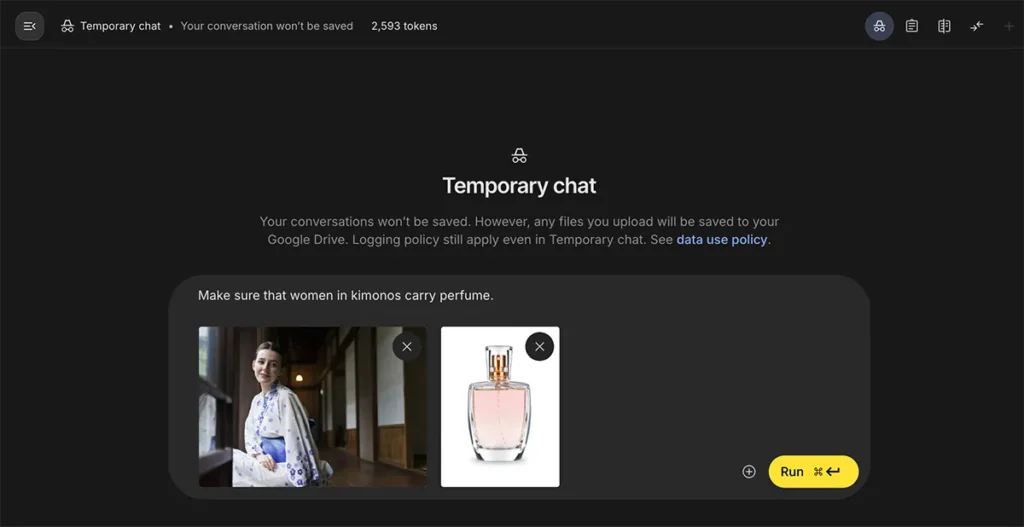The height and width of the screenshot is (527, 1024).
Task: Remove the perfume bottle image attachment
Action: pyautogui.click(x=539, y=347)
